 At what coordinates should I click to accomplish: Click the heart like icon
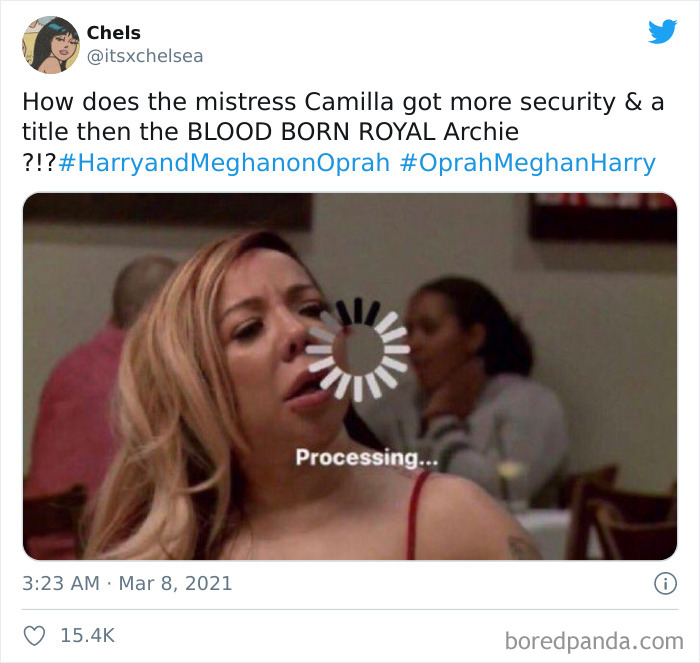point(34,635)
